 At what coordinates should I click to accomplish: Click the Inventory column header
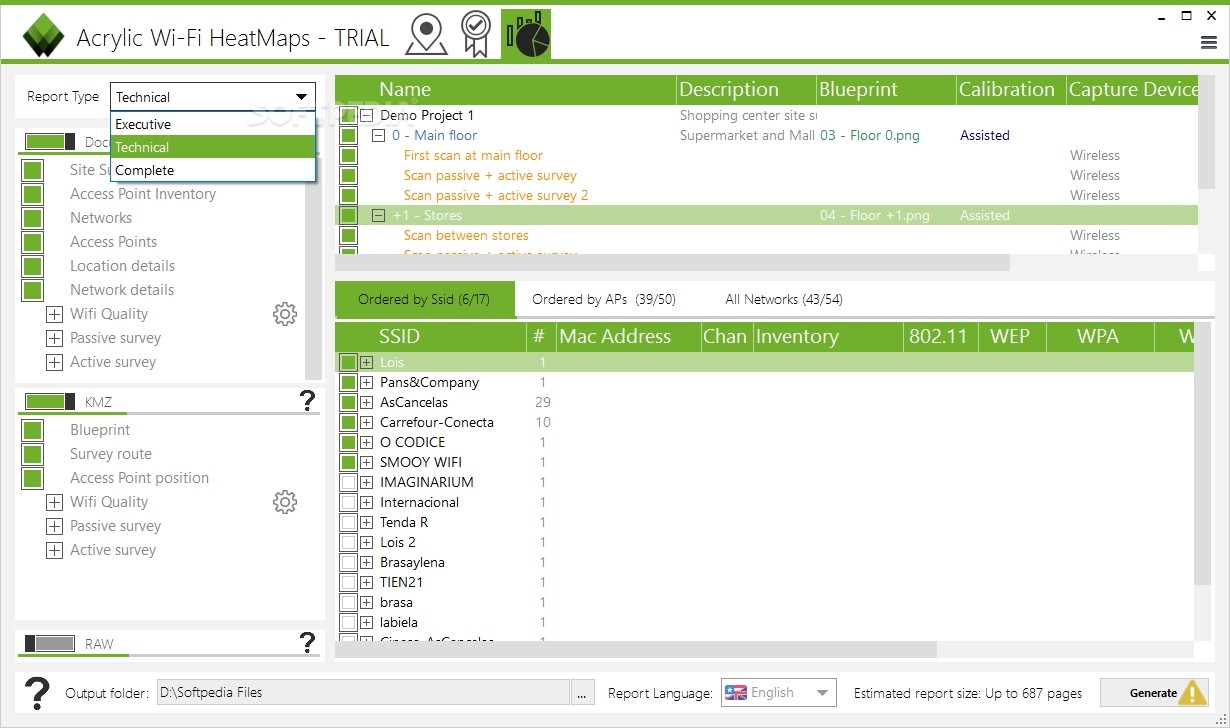828,336
